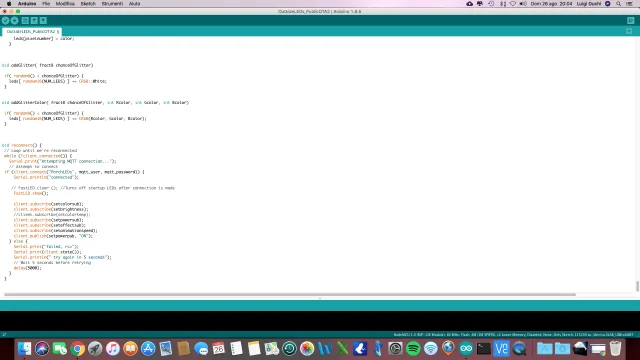Open Maps from the Dock

tap(271, 349)
